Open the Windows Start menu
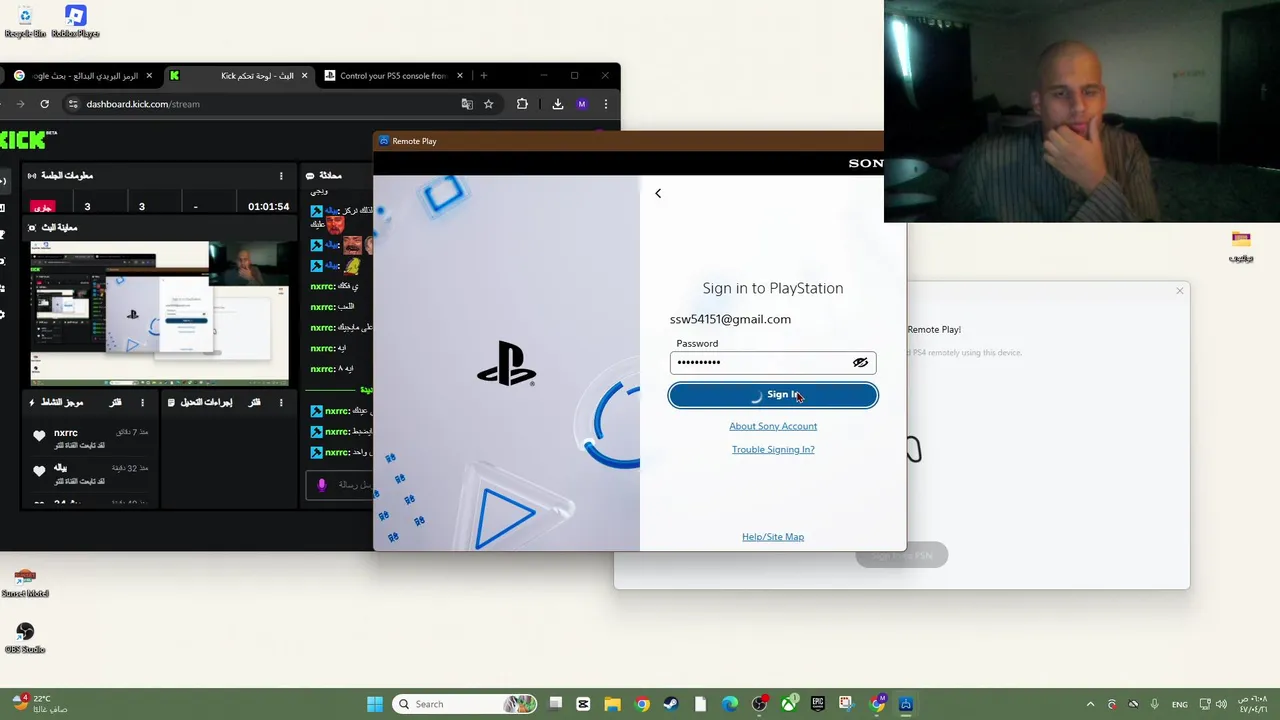The width and height of the screenshot is (1280, 720). pyautogui.click(x=375, y=704)
